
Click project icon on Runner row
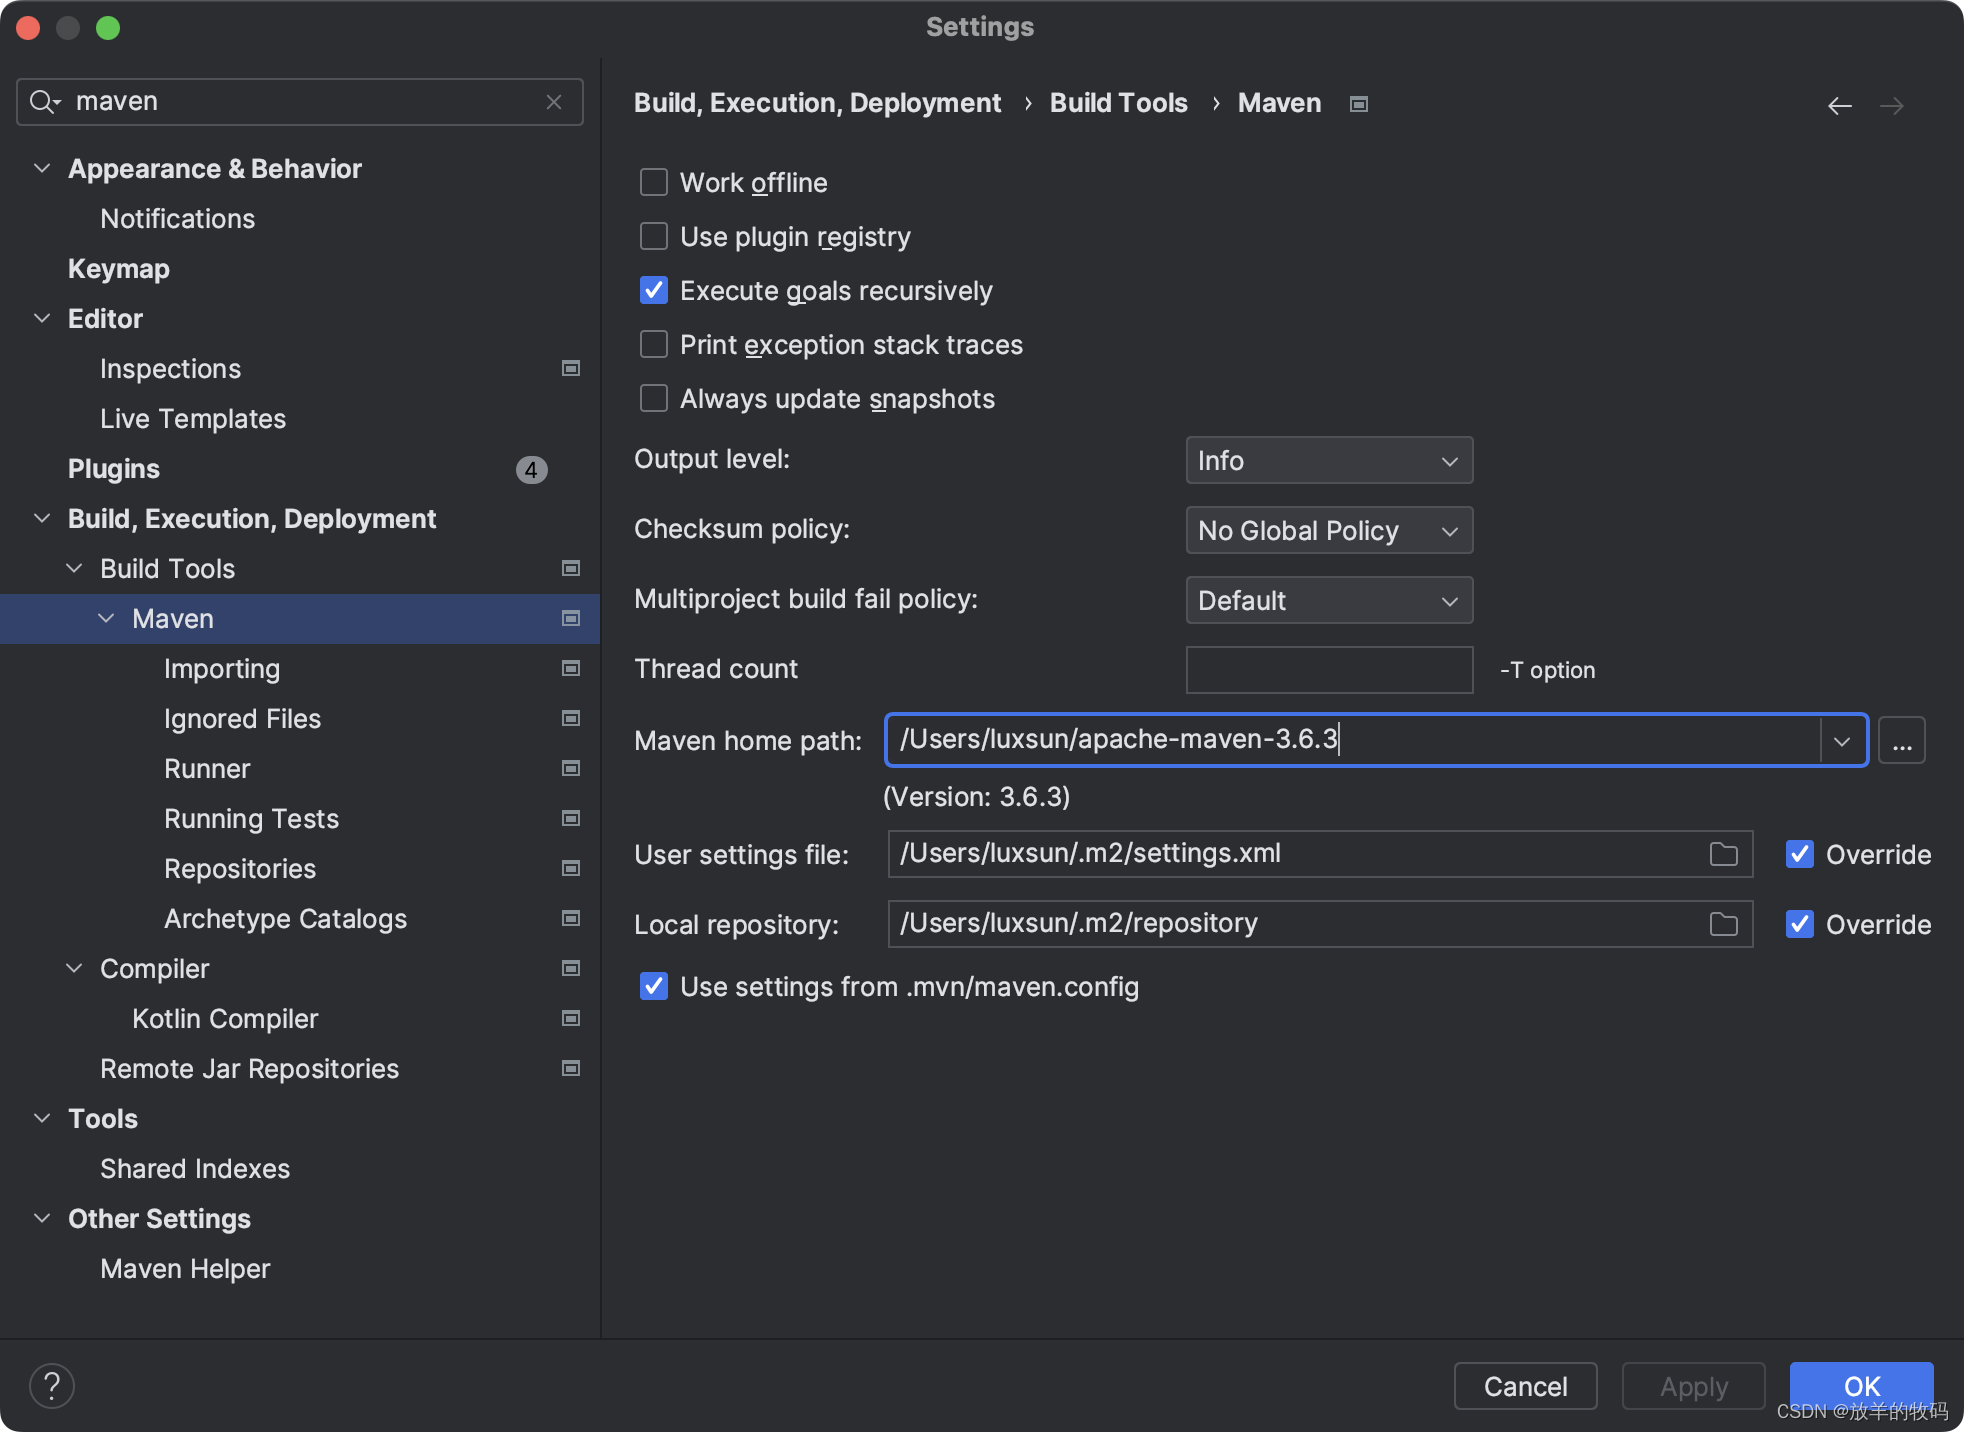pos(571,768)
